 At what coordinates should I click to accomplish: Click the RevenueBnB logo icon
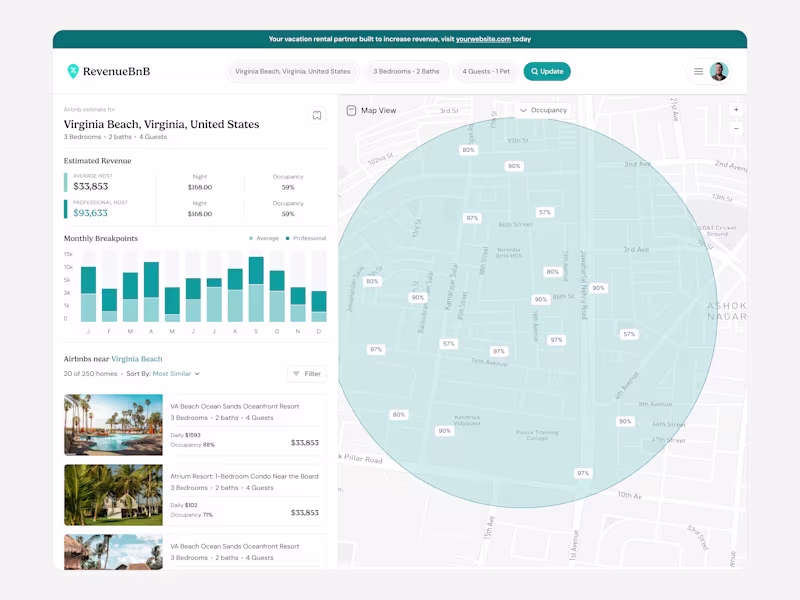(73, 71)
